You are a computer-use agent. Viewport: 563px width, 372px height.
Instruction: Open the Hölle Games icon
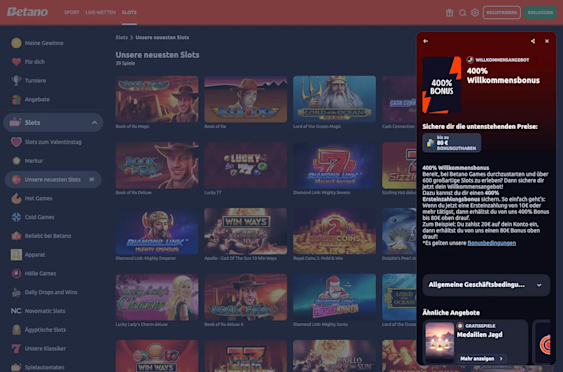click(x=16, y=273)
